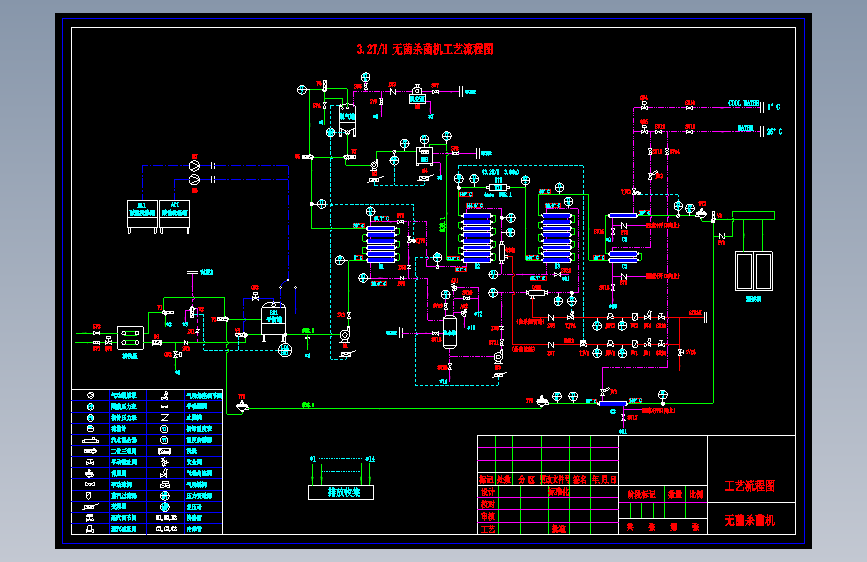Select the degassing tank symbol at top
Image resolution: width=867 pixels, height=562 pixels.
347,119
